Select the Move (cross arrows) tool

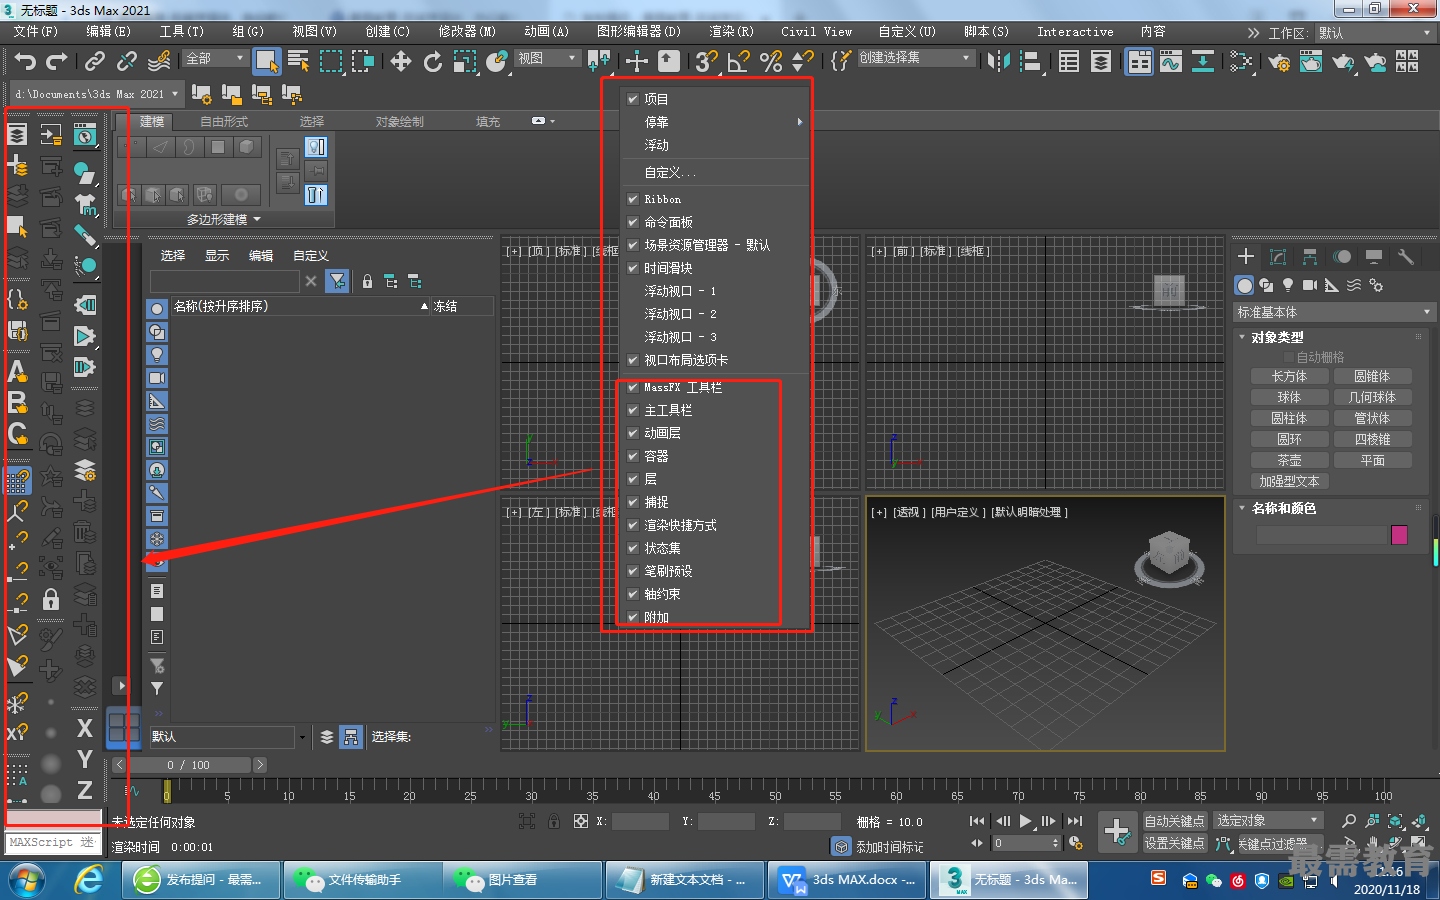(x=401, y=61)
